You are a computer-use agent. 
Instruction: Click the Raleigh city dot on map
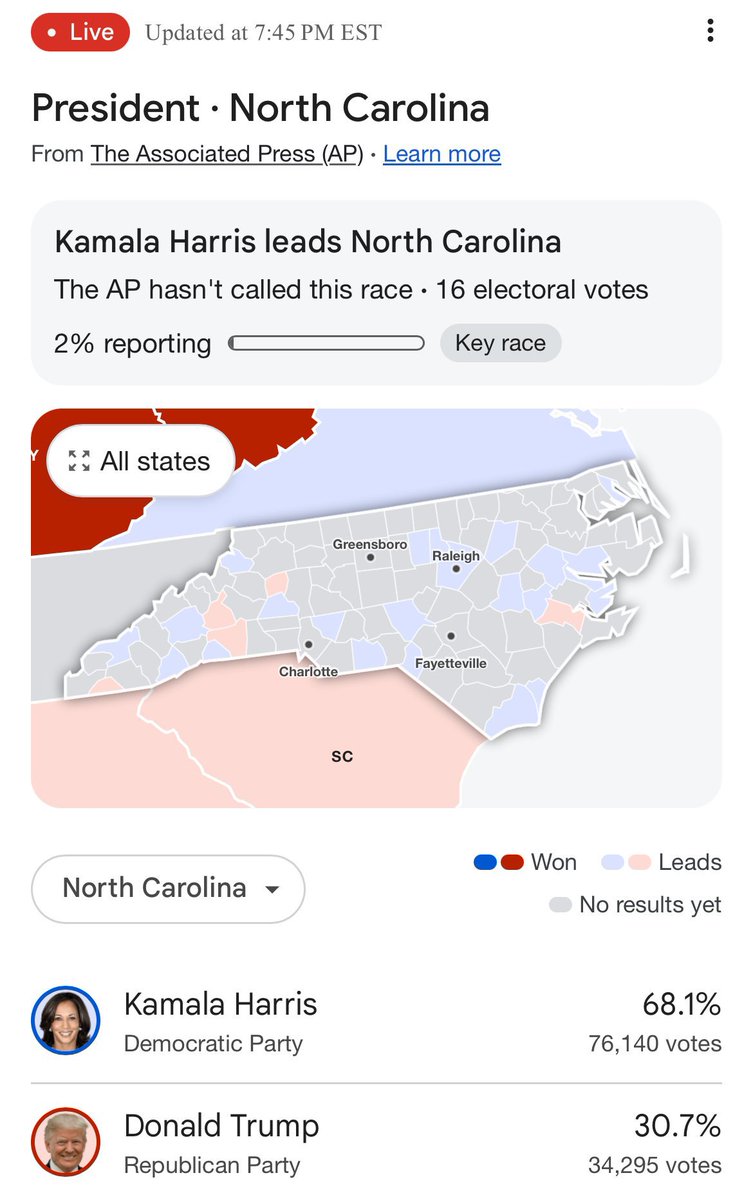click(455, 570)
